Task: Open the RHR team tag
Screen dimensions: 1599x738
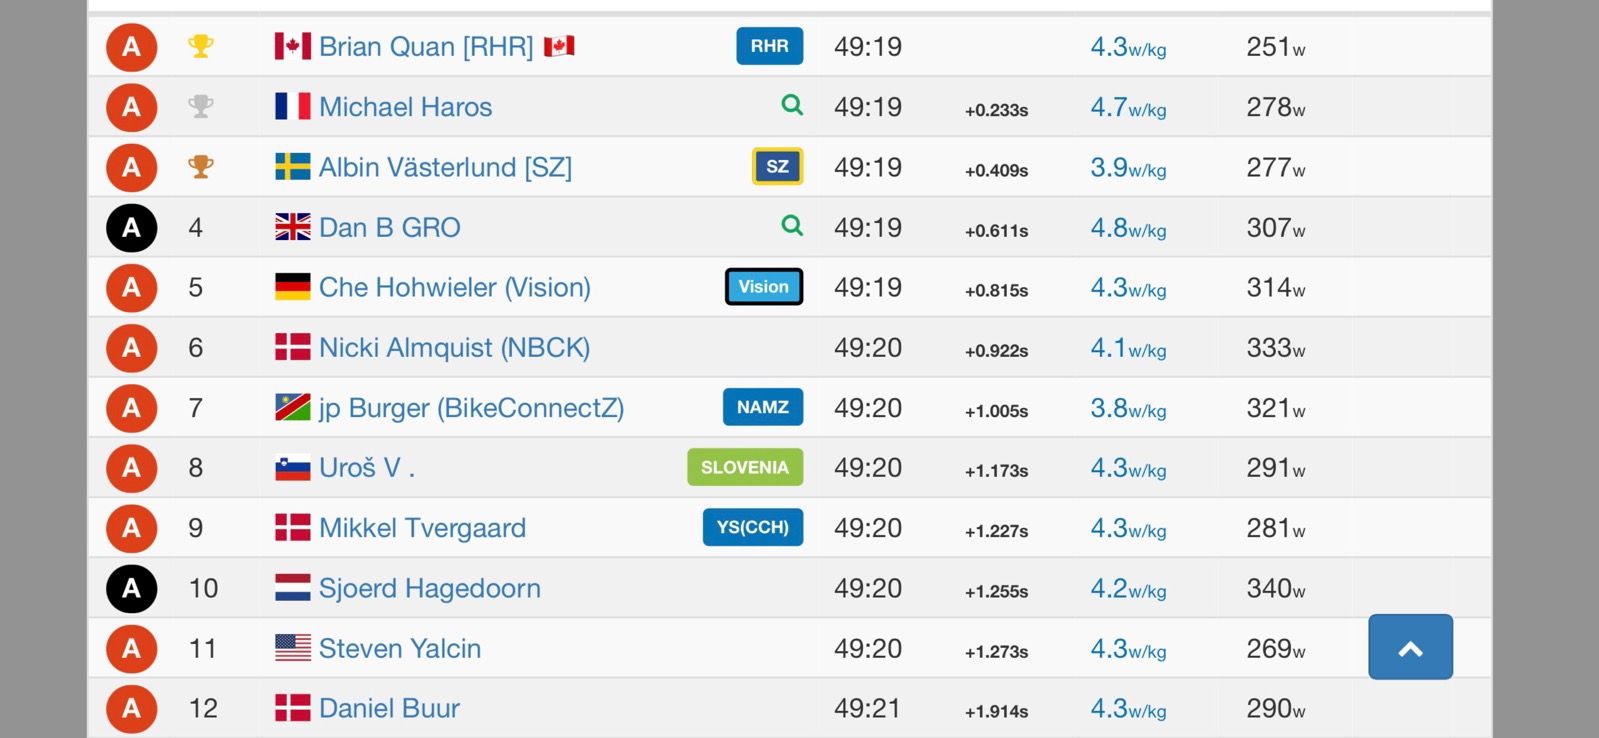Action: [x=770, y=46]
